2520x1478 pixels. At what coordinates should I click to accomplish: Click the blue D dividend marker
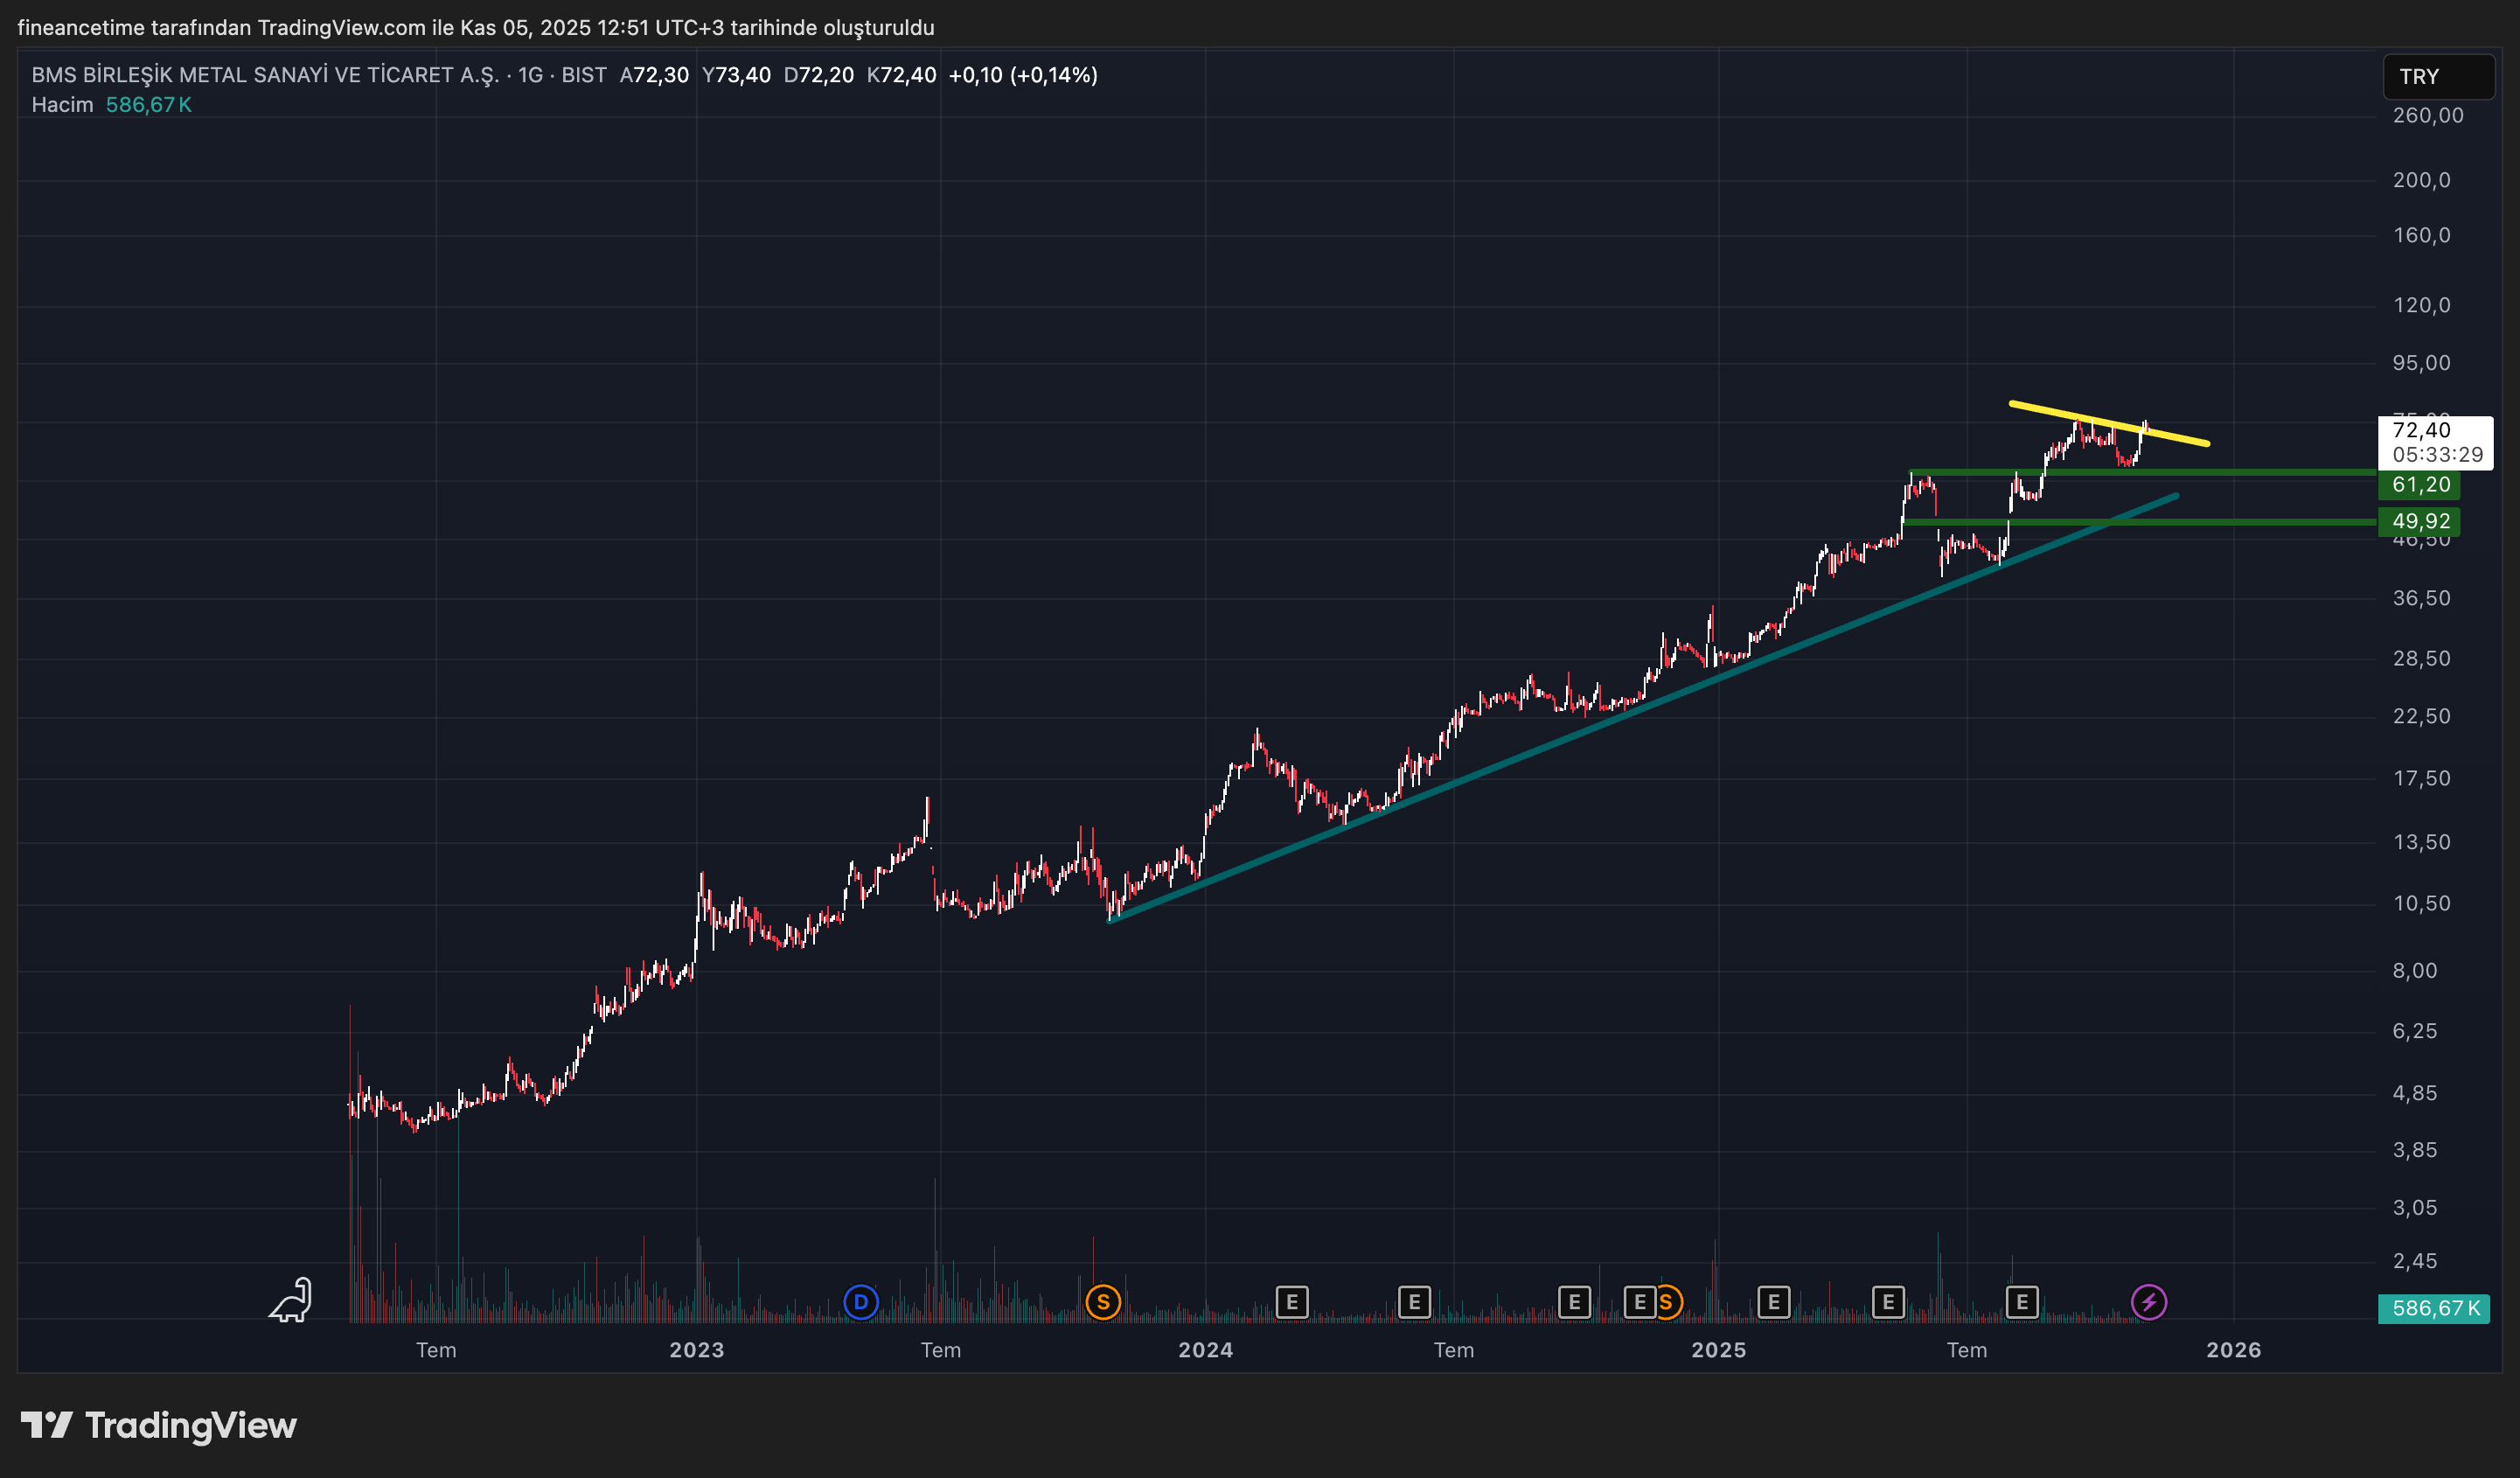(860, 1302)
